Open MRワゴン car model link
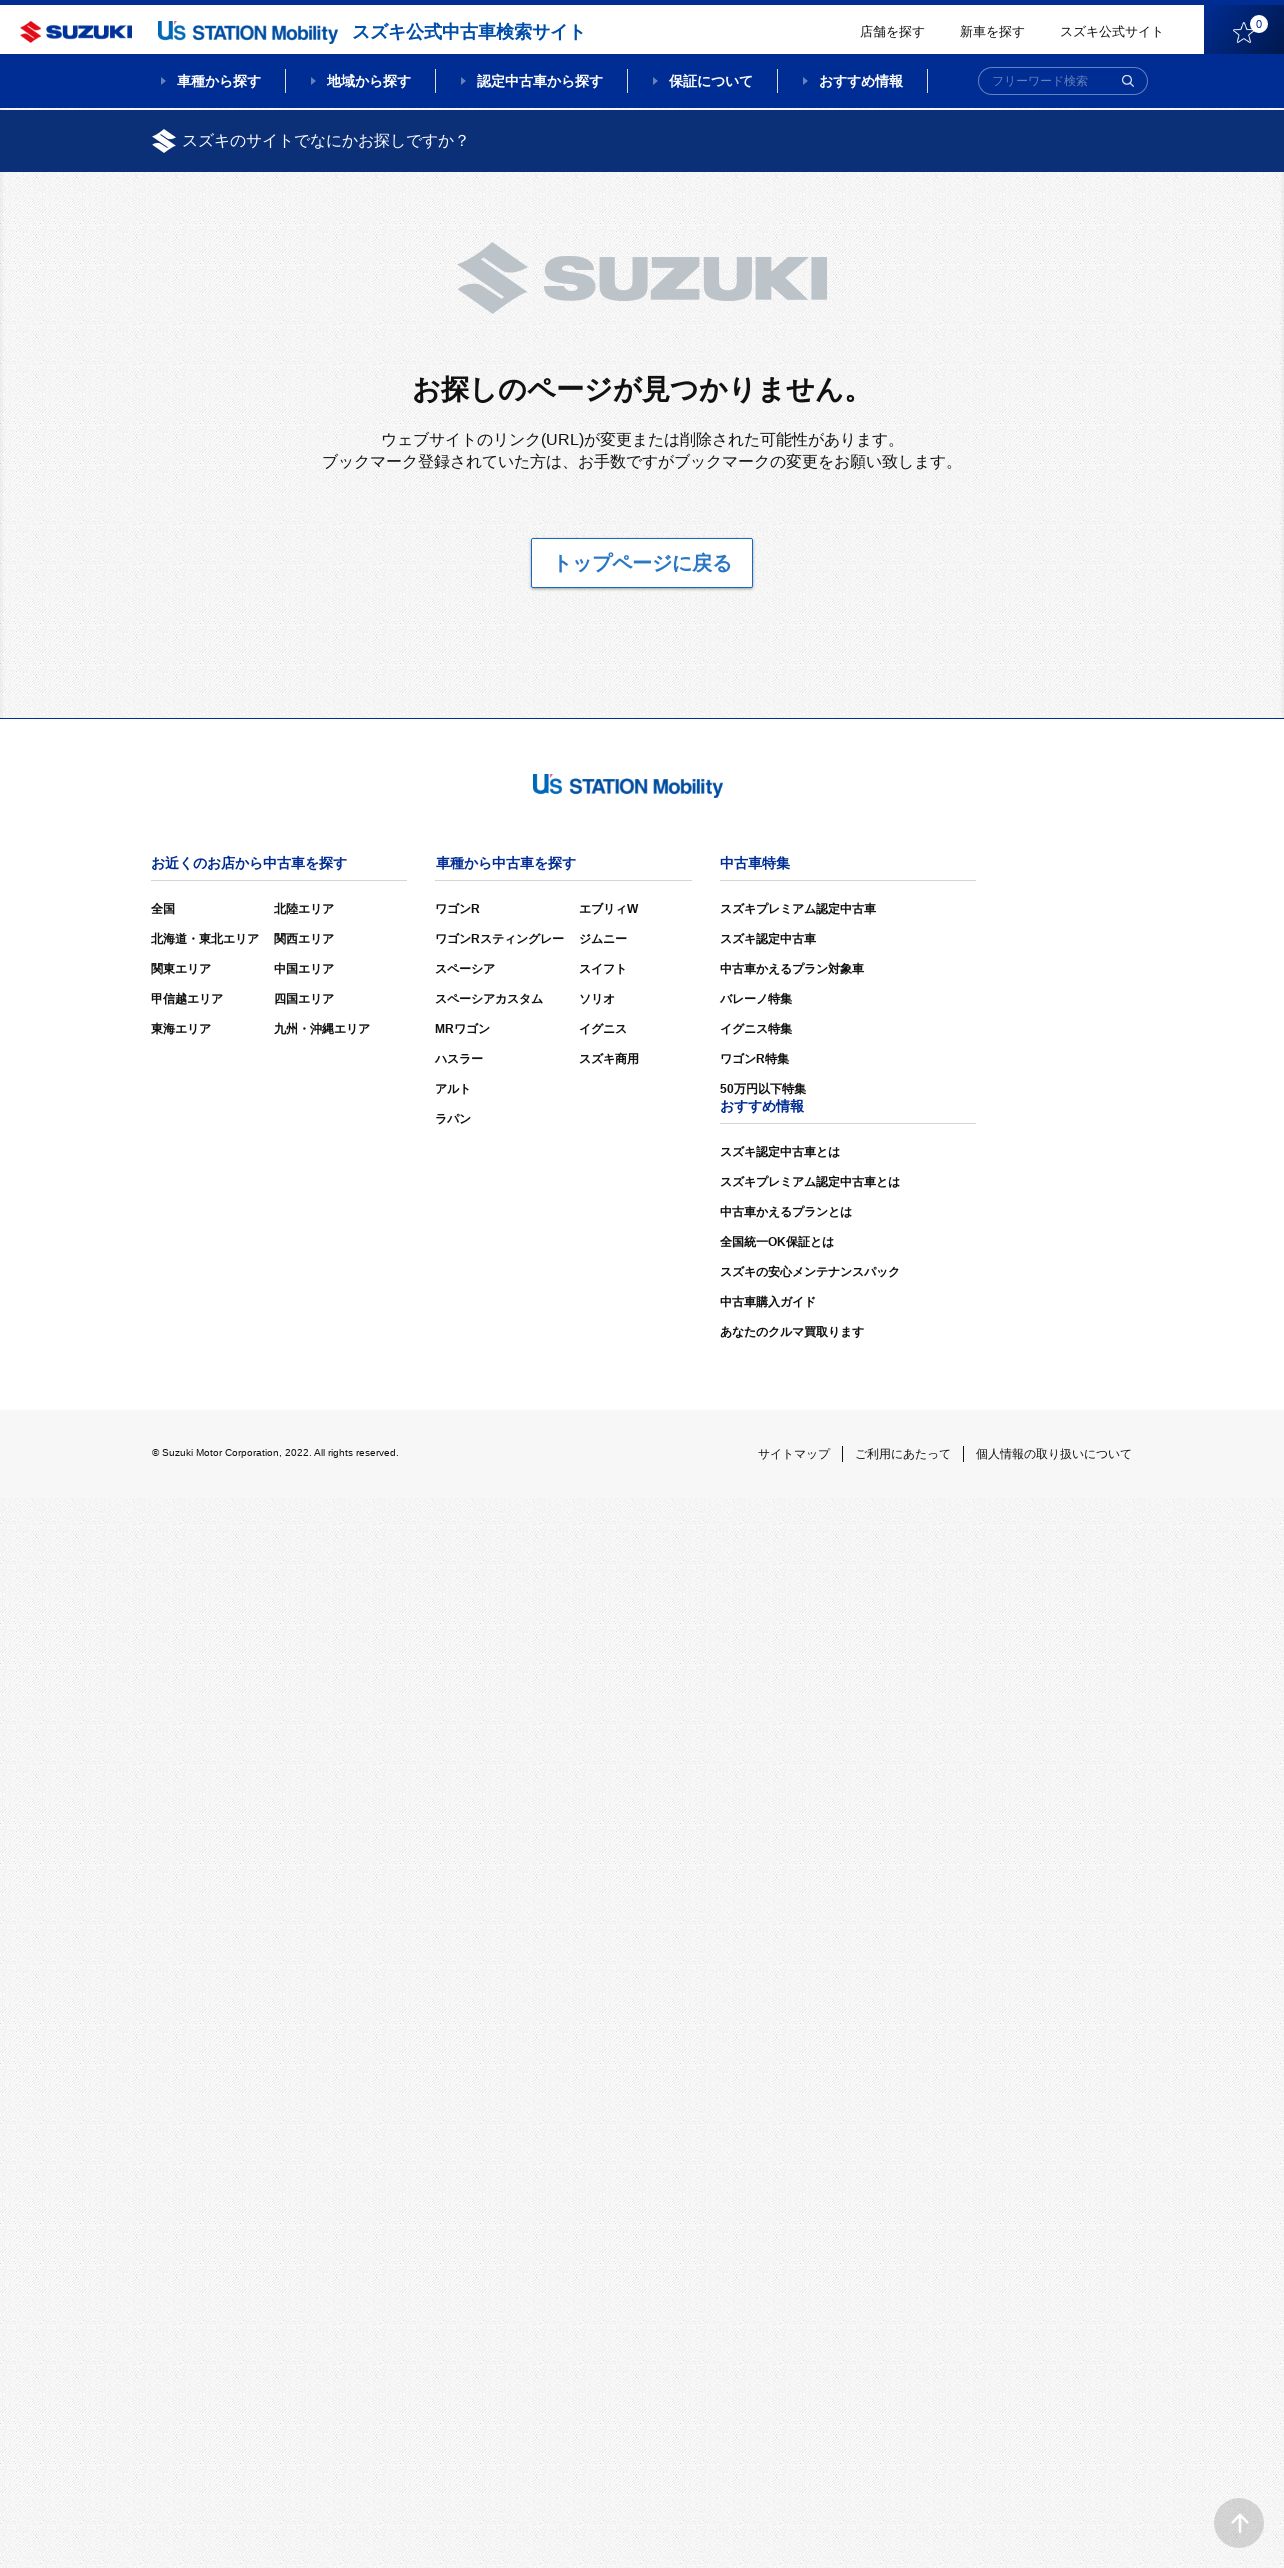This screenshot has width=1284, height=2568. [x=462, y=1029]
